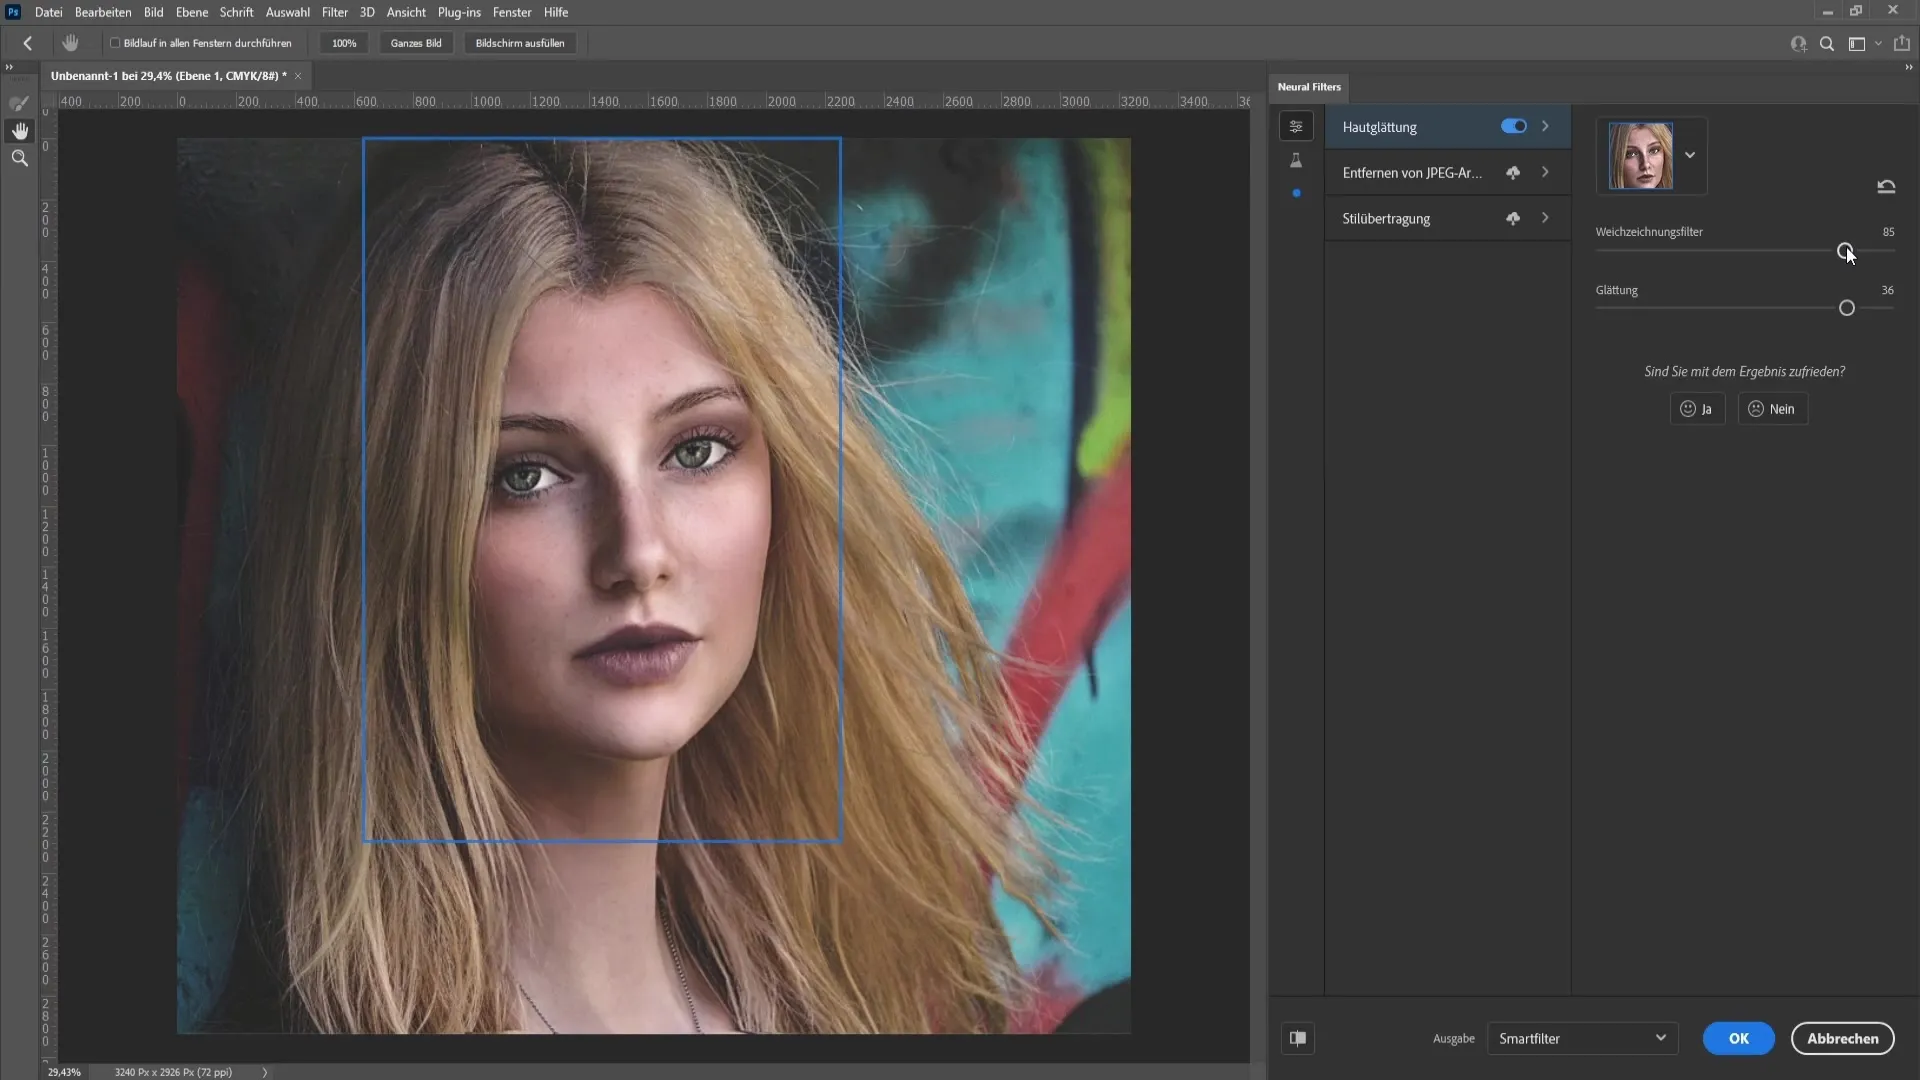Enable Bildlauf in allen Fenstern durchführen
The image size is (1920, 1080).
[x=115, y=43]
